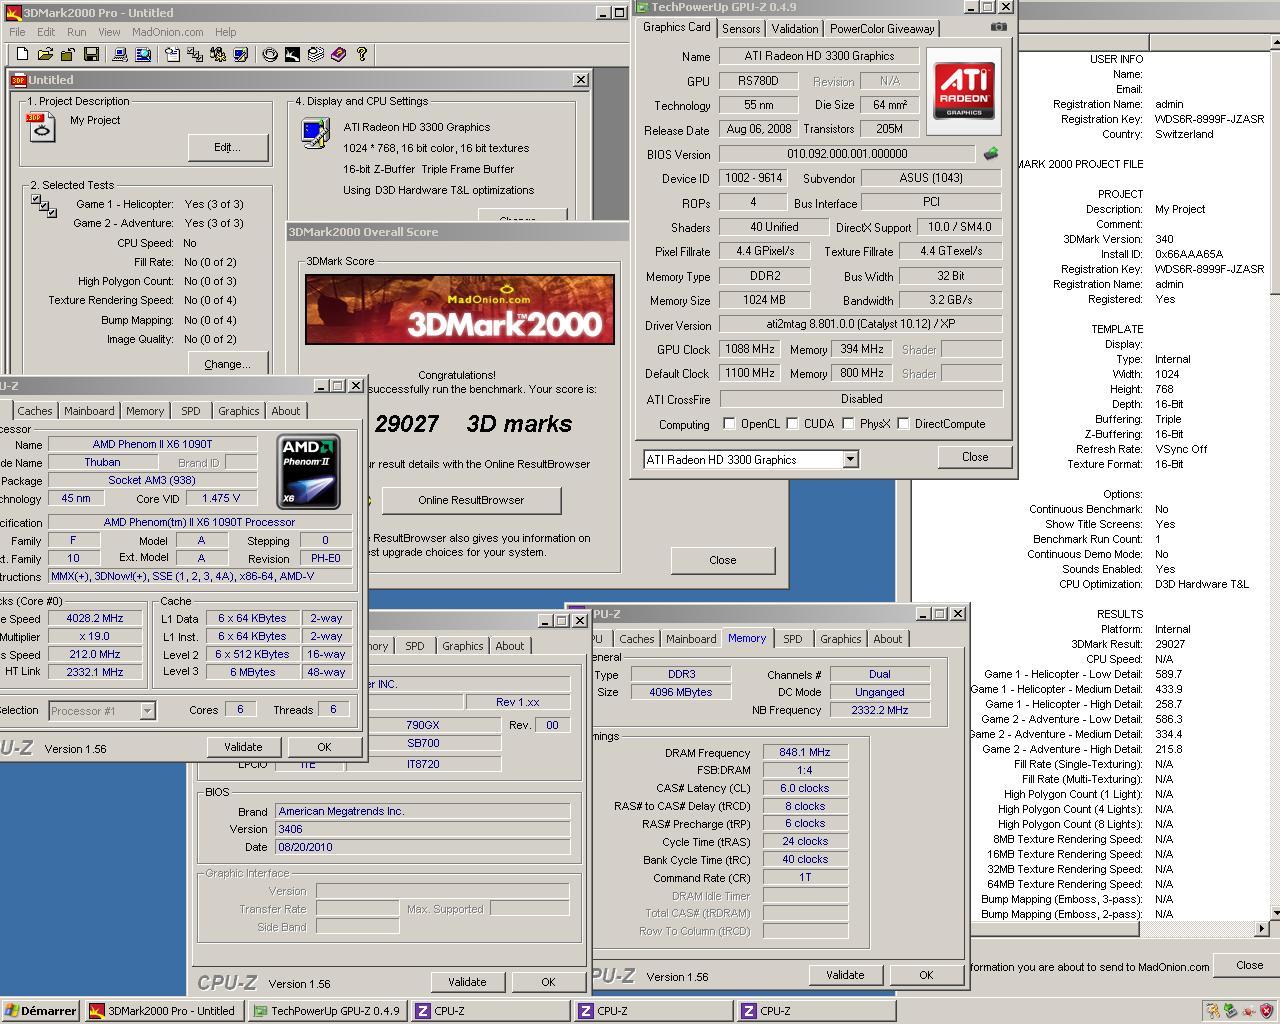Open the MadOnion.com menu
This screenshot has width=1280, height=1024.
click(168, 32)
